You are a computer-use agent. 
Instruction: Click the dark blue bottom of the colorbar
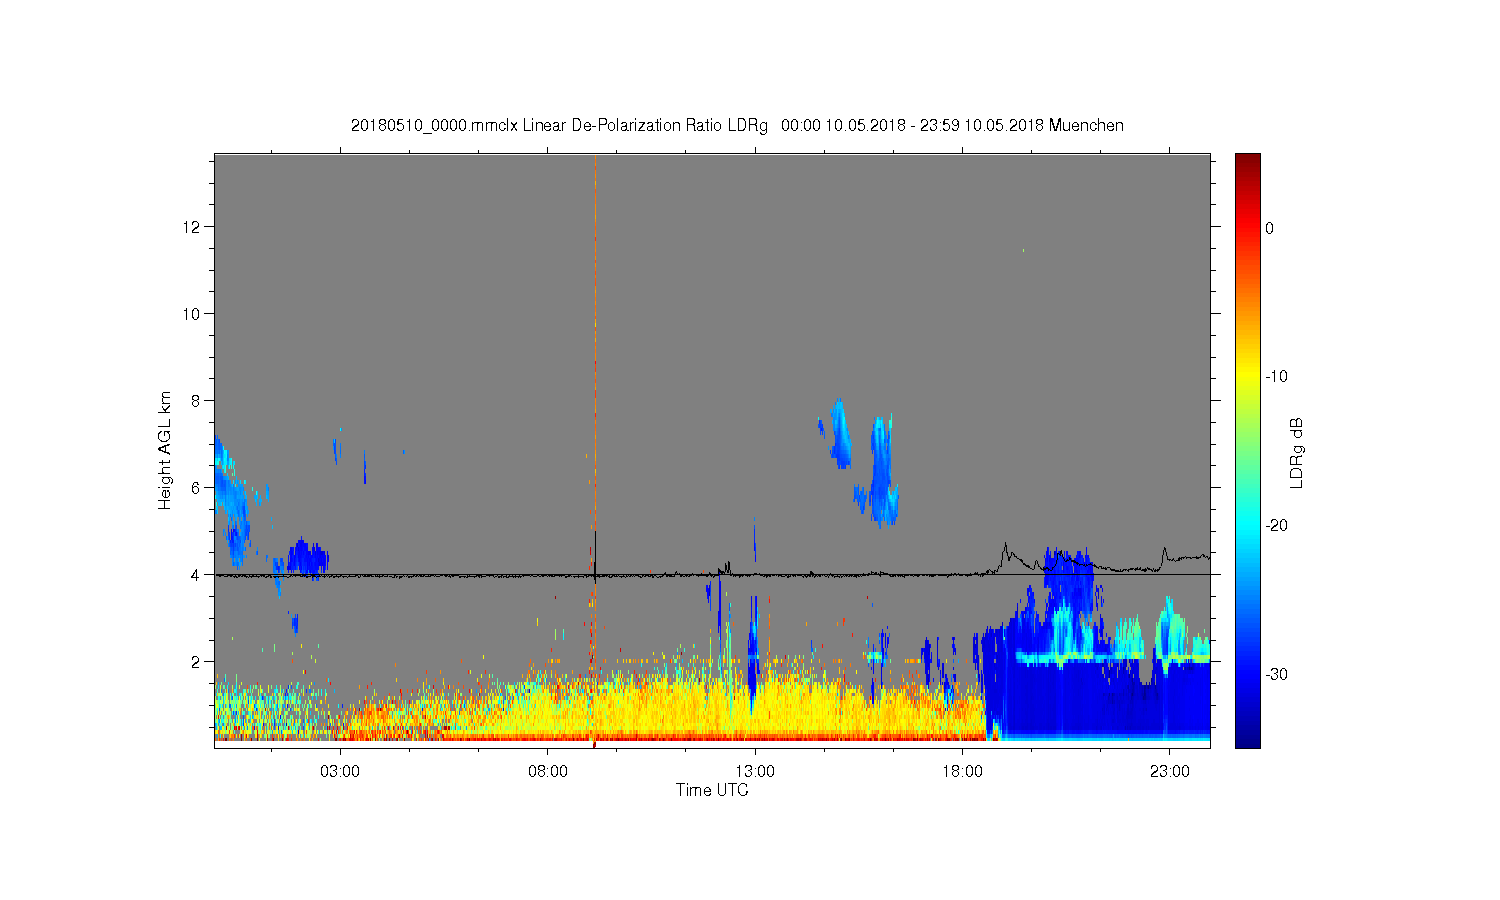point(1248,738)
